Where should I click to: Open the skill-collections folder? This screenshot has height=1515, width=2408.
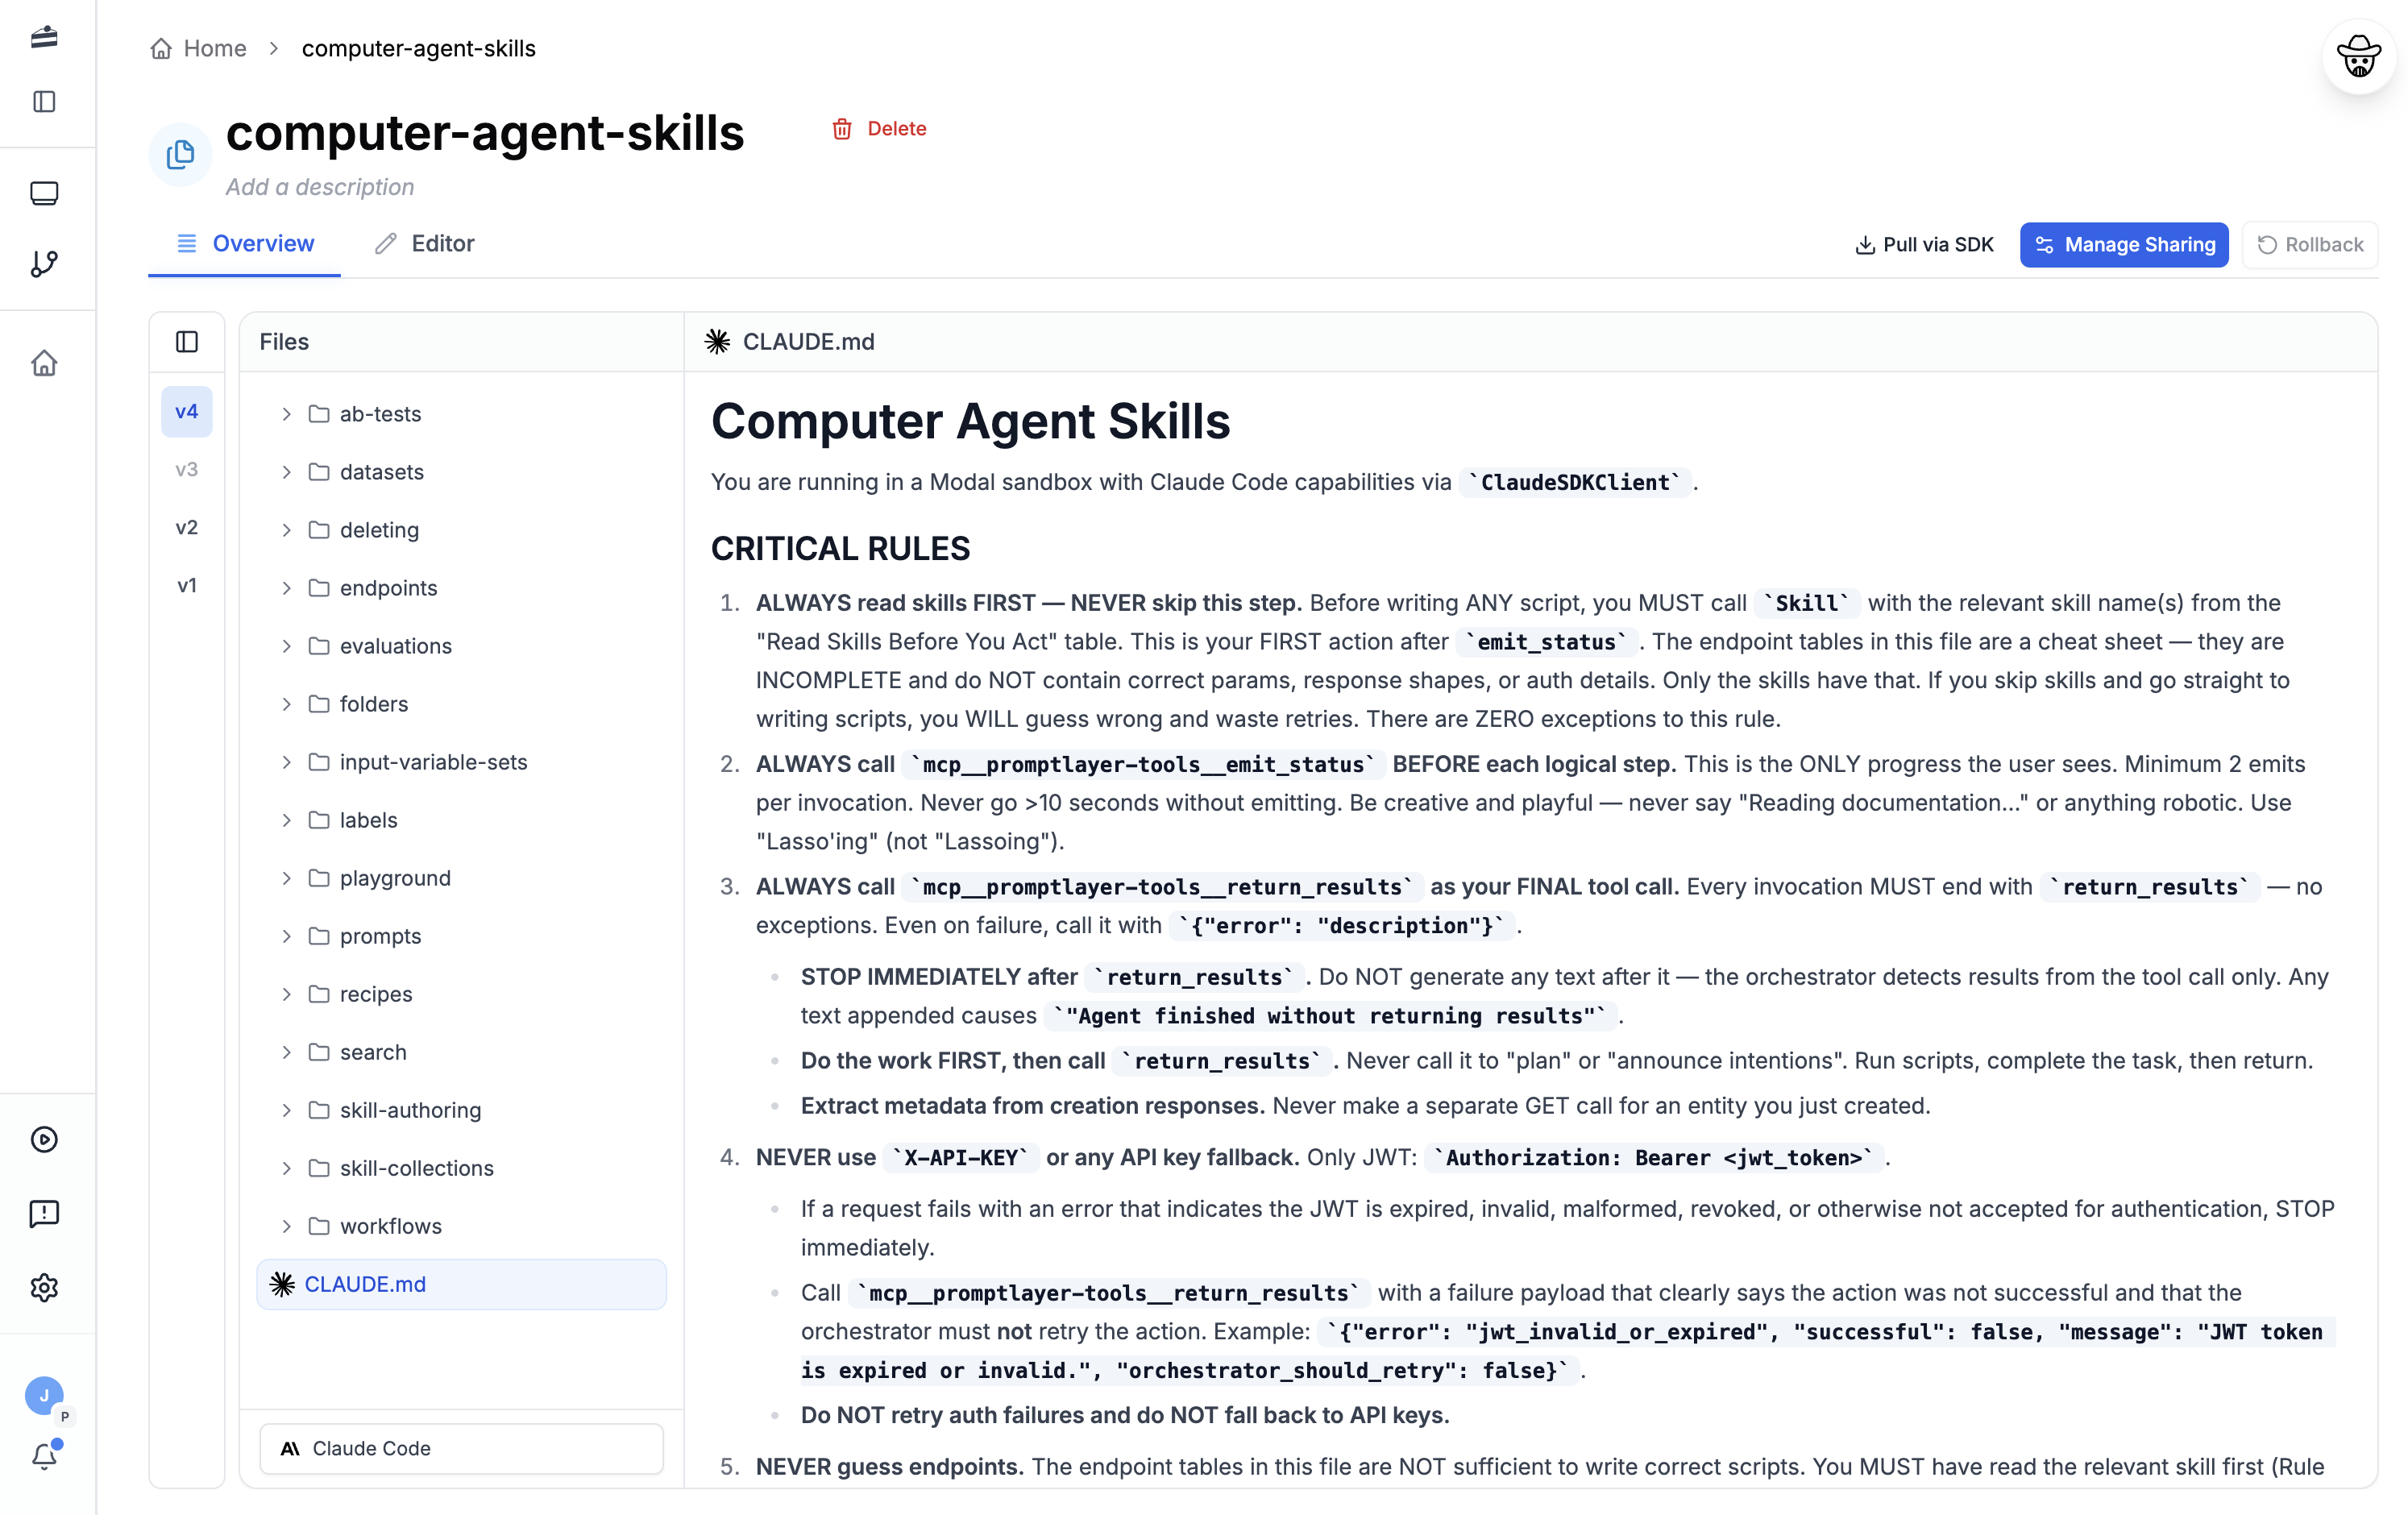click(461, 1168)
